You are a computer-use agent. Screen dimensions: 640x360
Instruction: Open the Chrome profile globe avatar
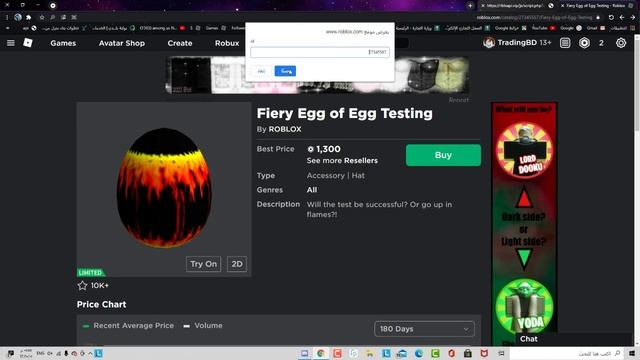[18, 17]
